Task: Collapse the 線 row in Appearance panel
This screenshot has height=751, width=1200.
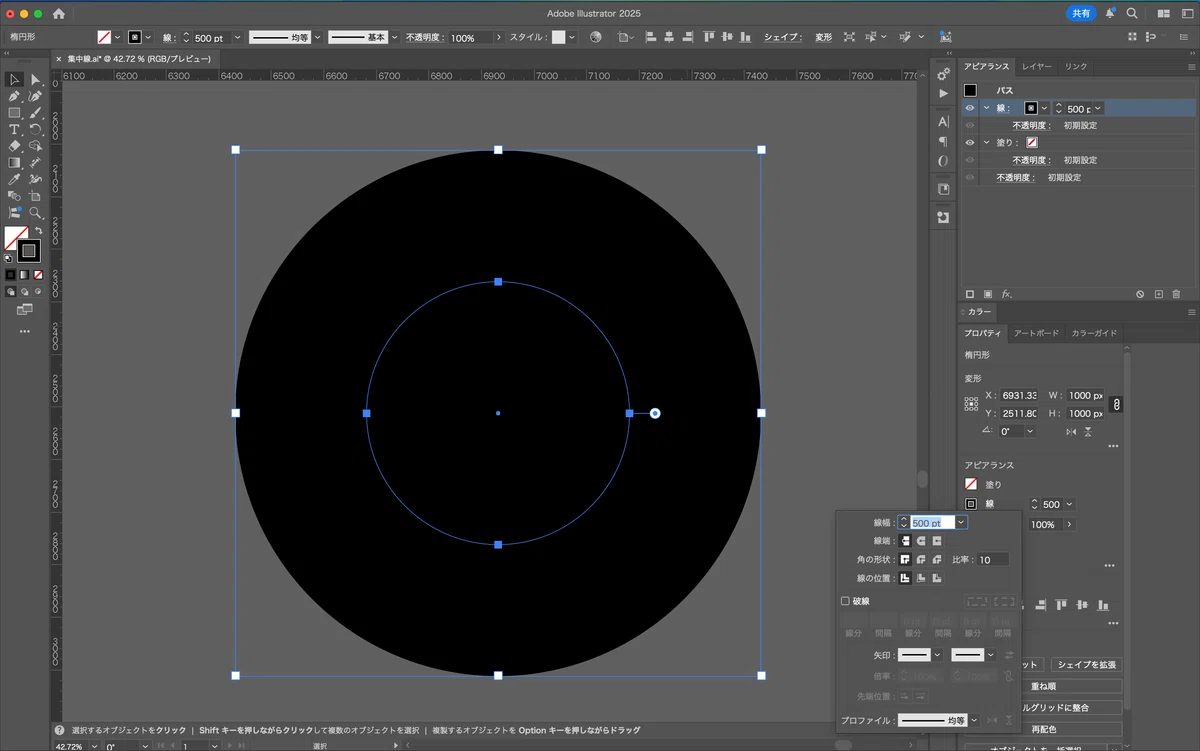Action: [986, 108]
